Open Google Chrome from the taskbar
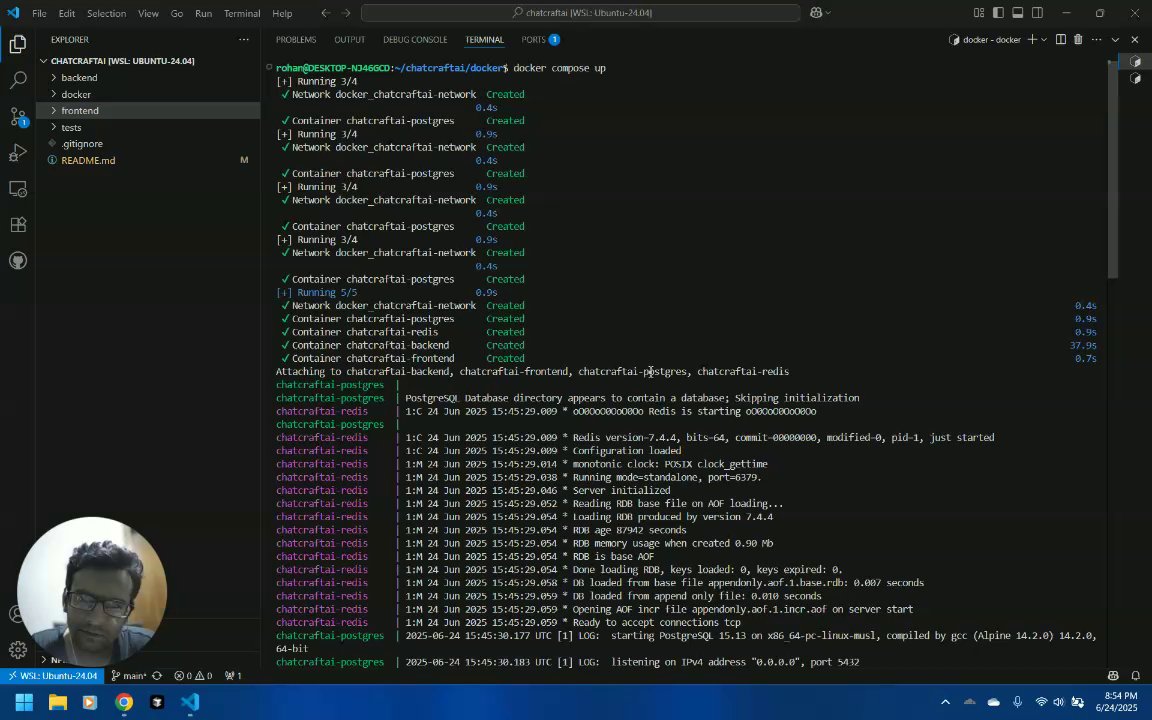This screenshot has height=720, width=1152. (123, 702)
